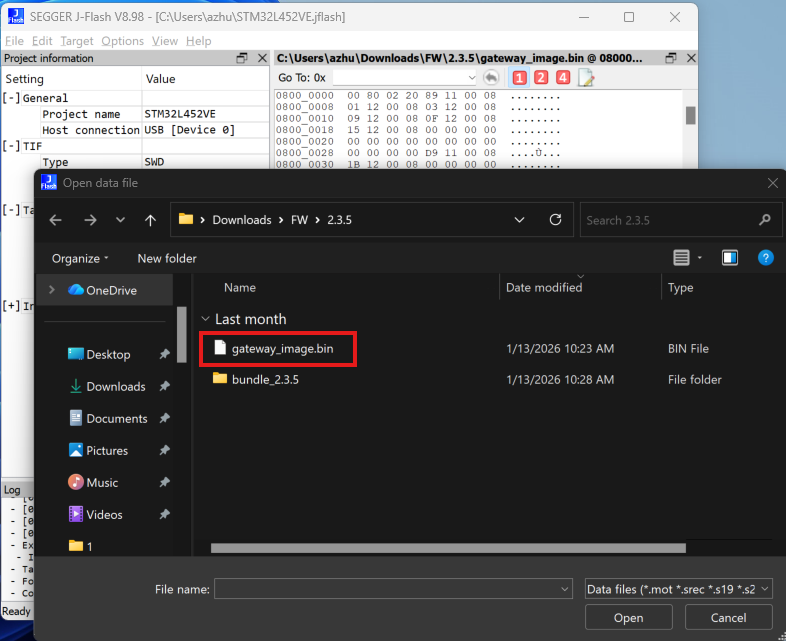The image size is (786, 641).
Task: Sort files by Type column
Action: pos(680,288)
